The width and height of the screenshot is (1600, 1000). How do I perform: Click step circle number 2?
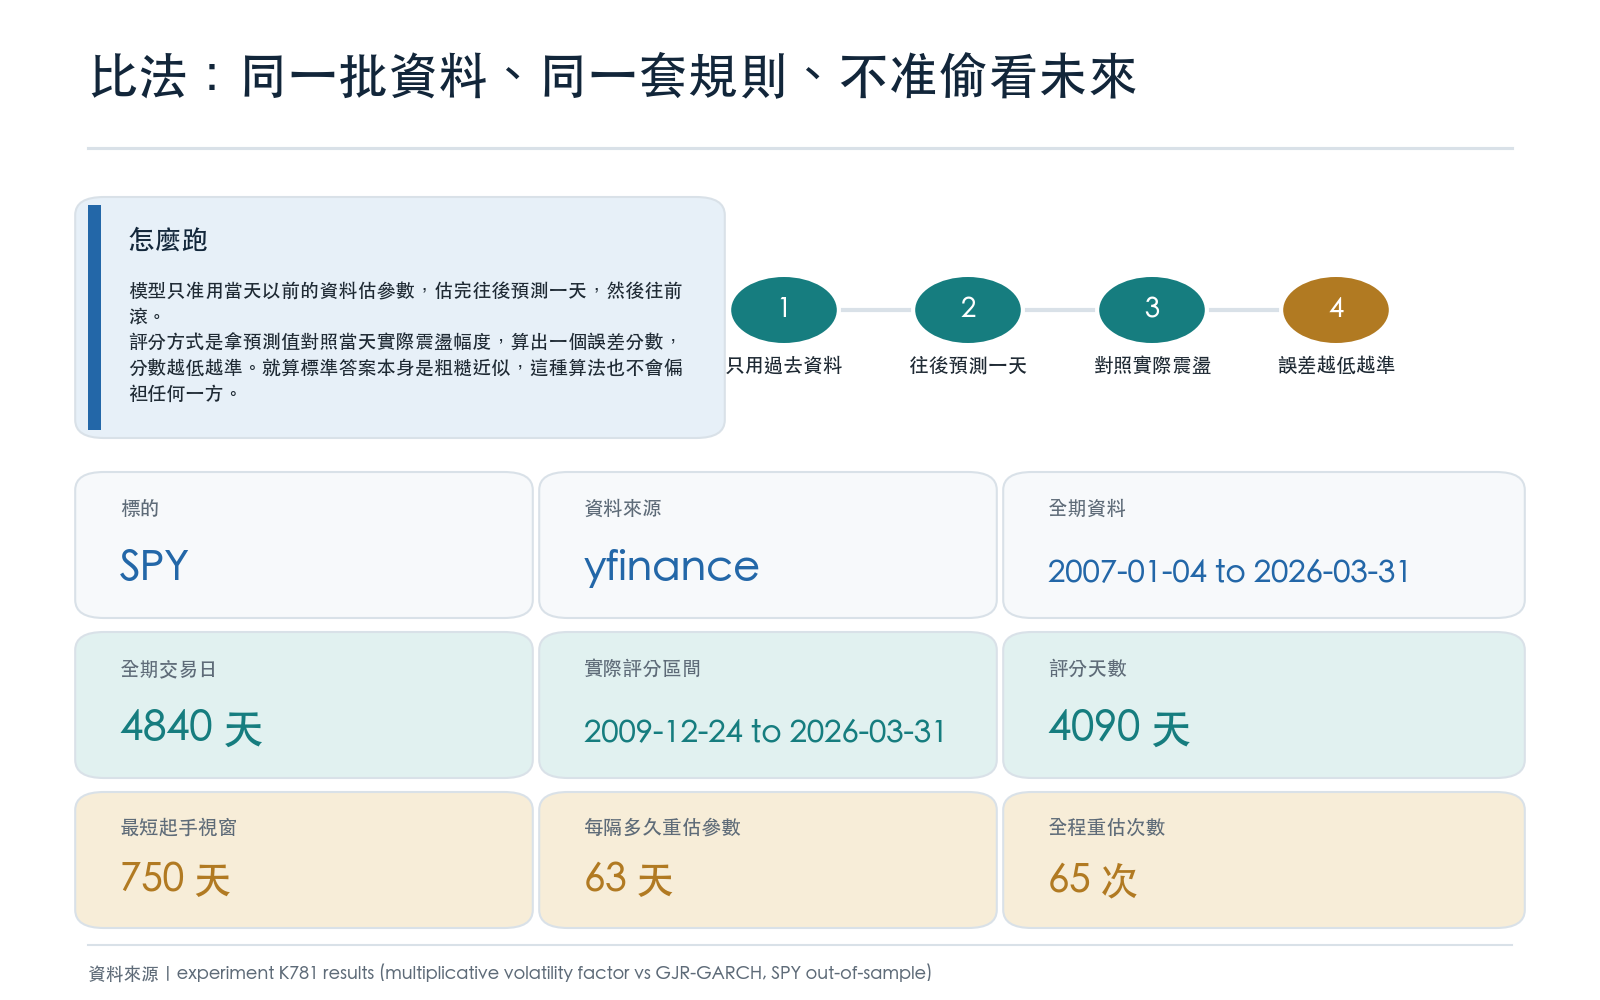point(968,309)
